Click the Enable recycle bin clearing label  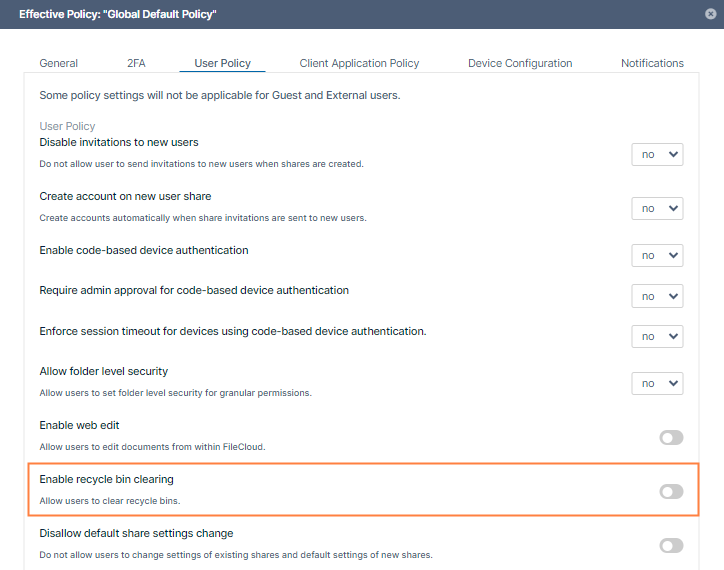click(106, 480)
